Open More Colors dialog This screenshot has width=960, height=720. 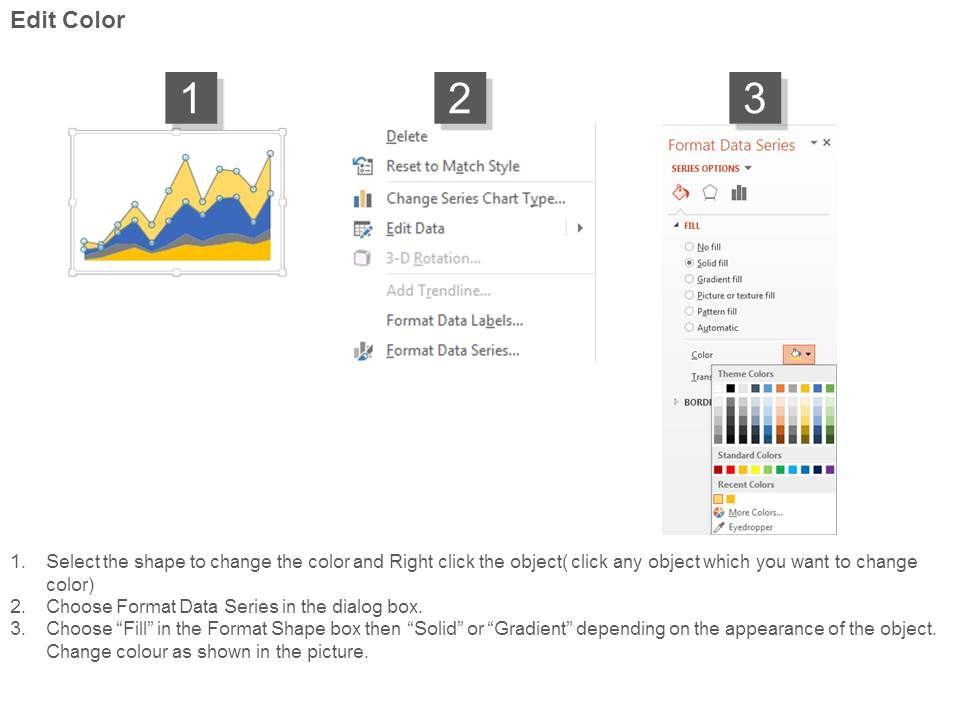755,512
